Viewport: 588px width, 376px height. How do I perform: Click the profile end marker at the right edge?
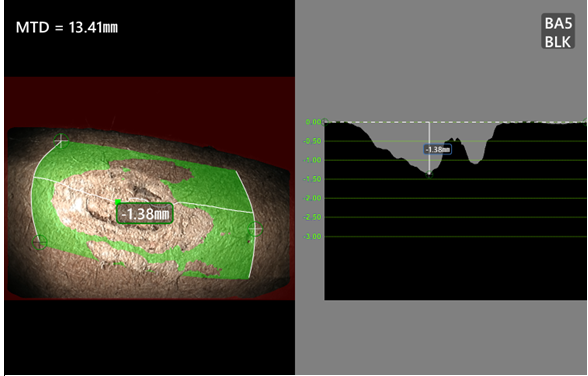coord(586,121)
